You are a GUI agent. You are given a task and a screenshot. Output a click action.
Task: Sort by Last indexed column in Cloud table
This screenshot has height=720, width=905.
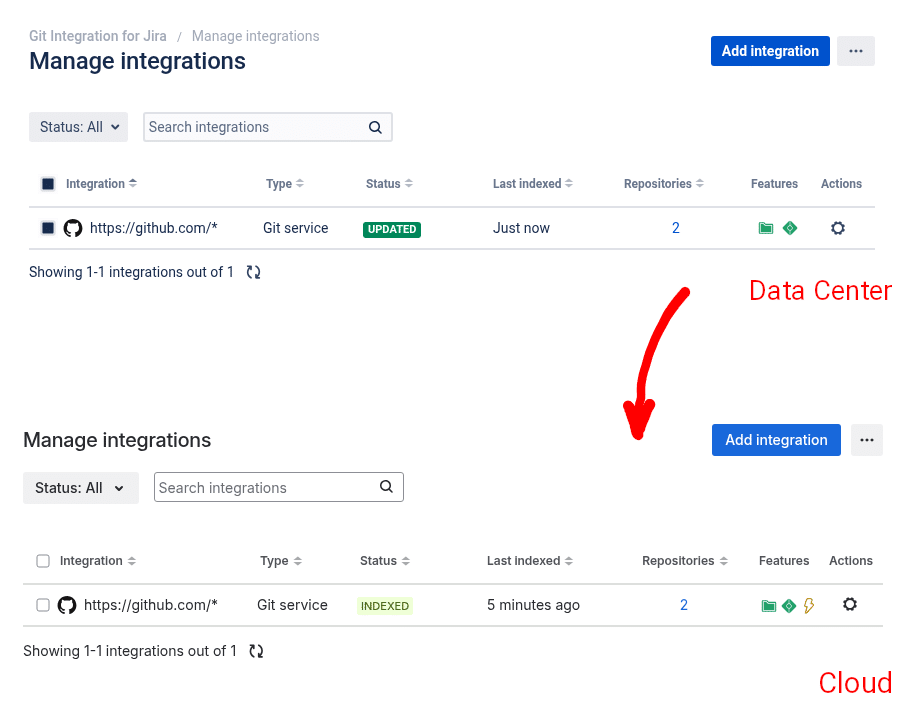pyautogui.click(x=530, y=561)
